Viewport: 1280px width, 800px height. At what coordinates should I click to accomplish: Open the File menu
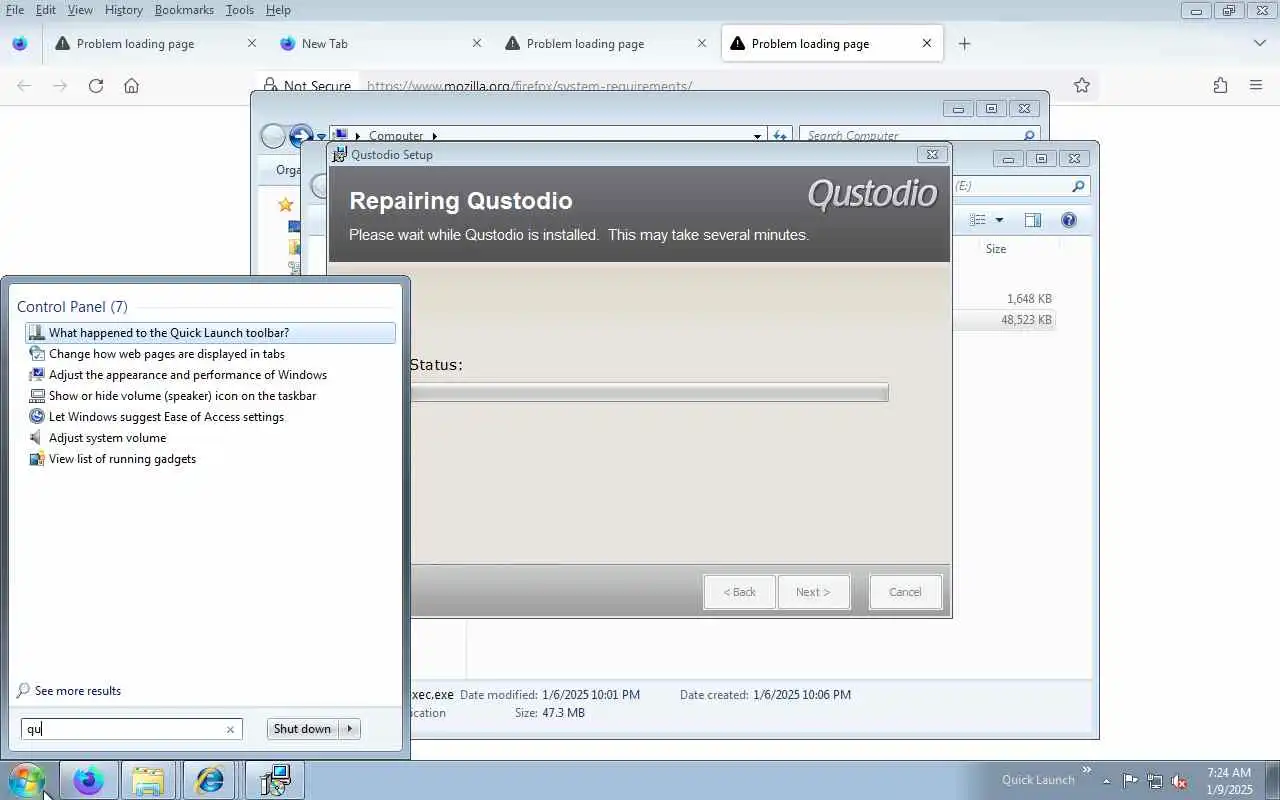coord(15,10)
